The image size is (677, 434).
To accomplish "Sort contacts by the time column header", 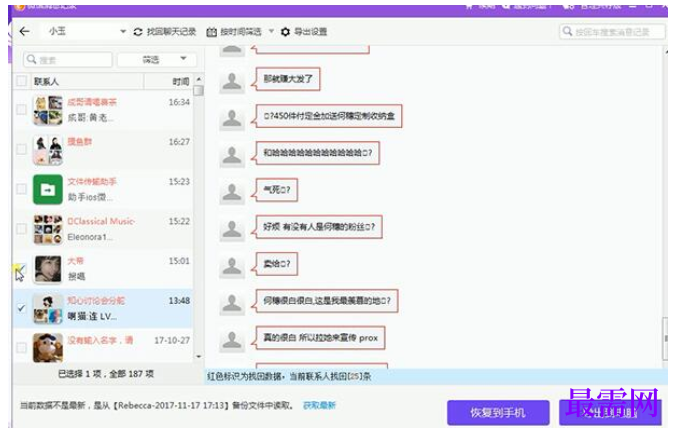I will pos(180,81).
